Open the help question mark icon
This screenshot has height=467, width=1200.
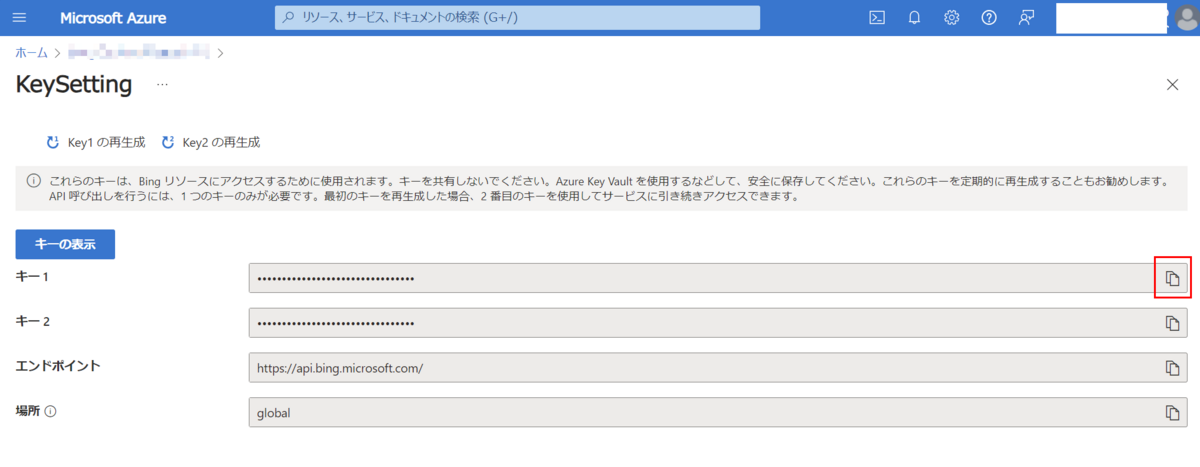click(x=989, y=18)
